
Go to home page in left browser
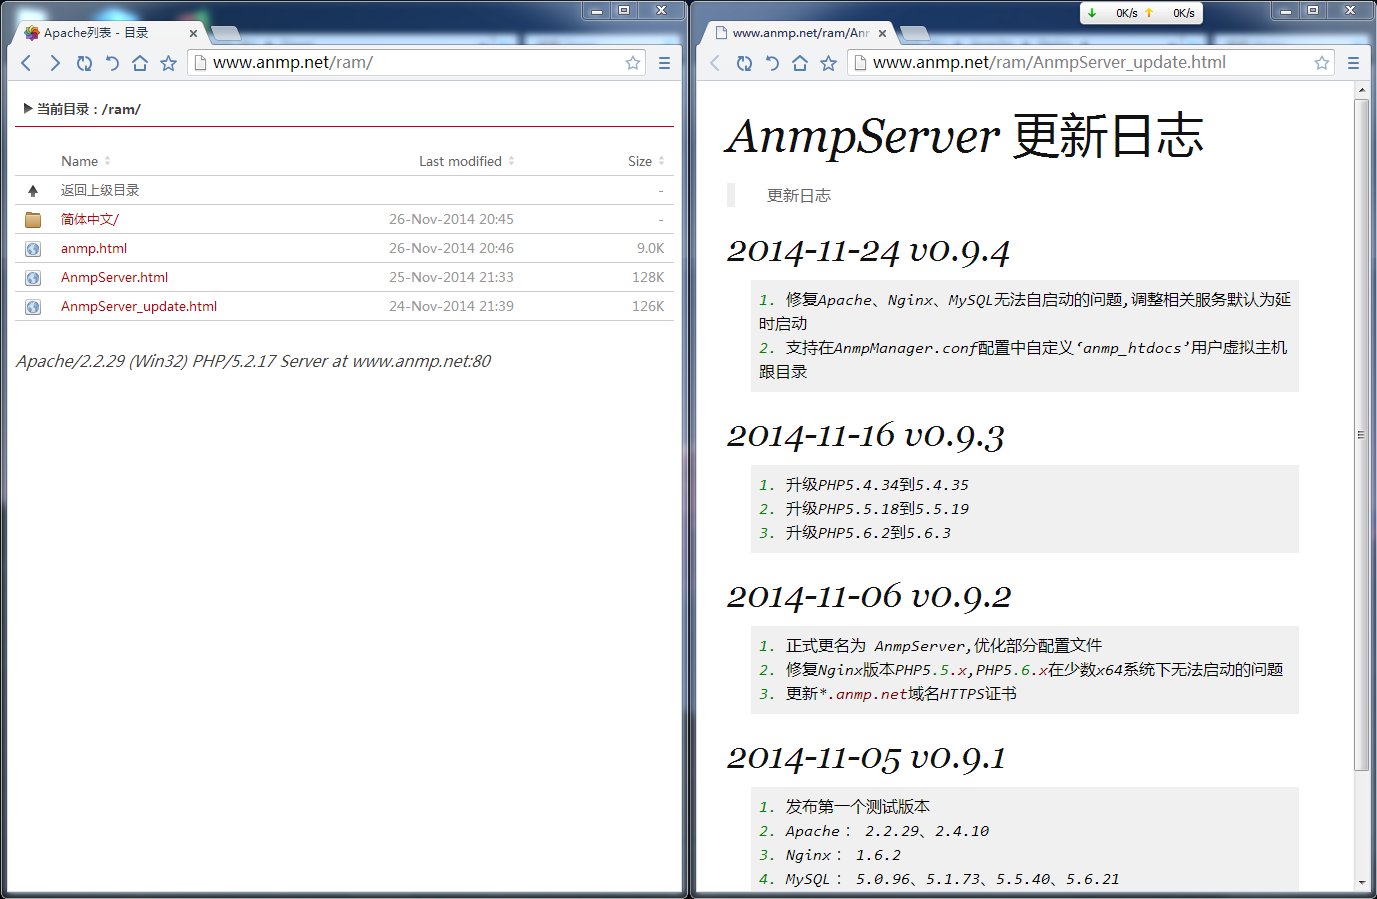coord(140,63)
